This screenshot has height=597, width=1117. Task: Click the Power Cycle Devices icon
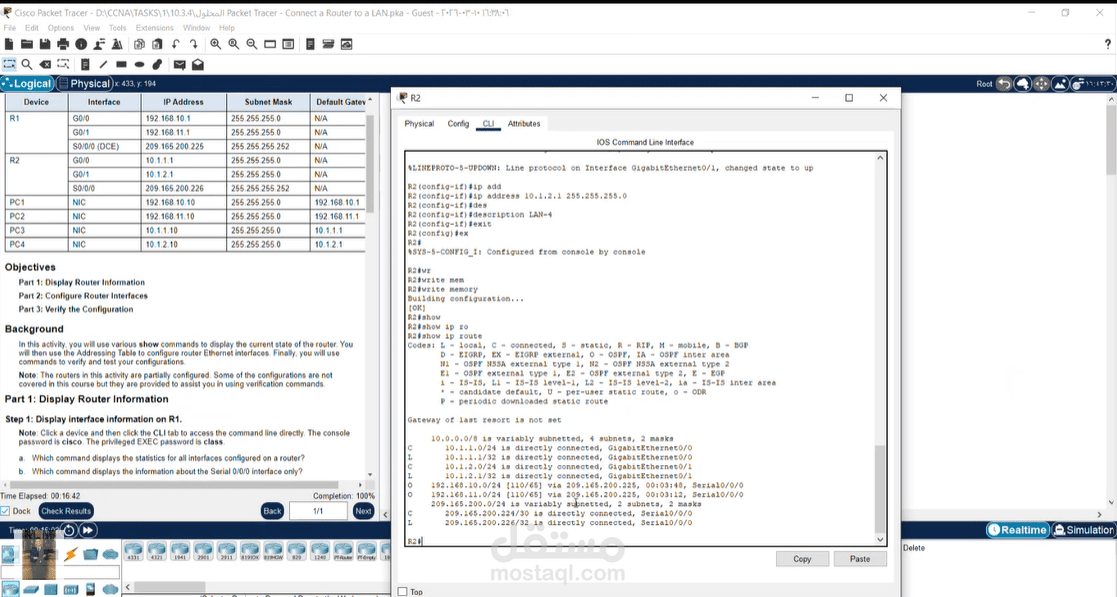(69, 530)
